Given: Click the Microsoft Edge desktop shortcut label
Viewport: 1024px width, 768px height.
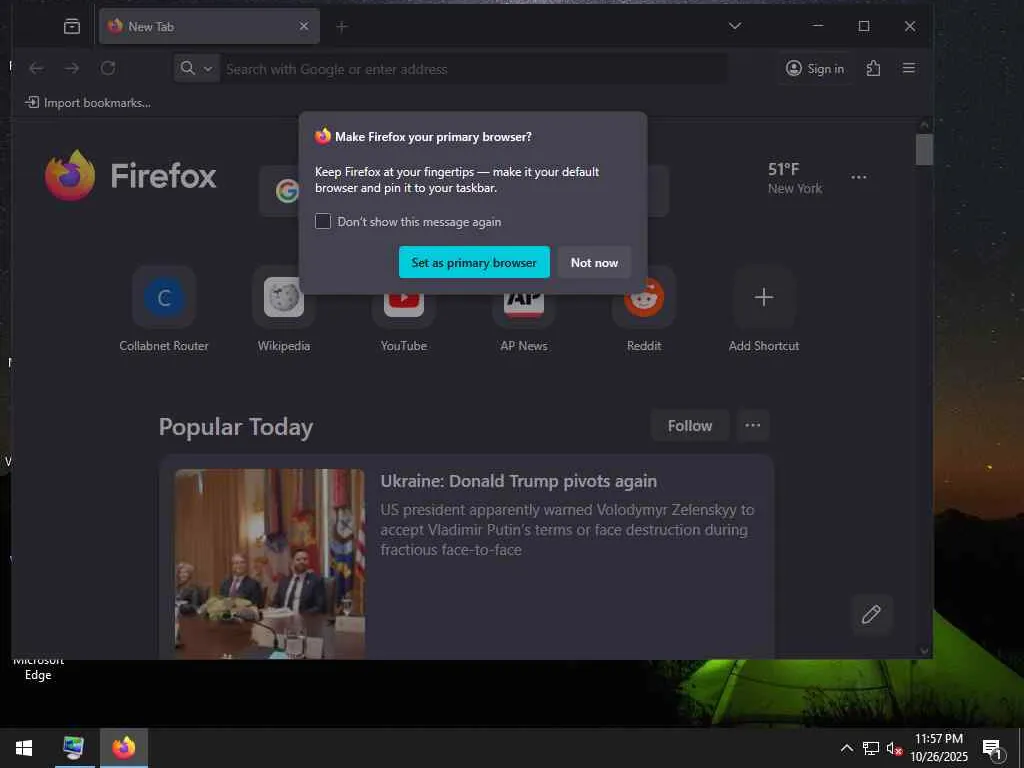Looking at the screenshot, I should (x=38, y=667).
